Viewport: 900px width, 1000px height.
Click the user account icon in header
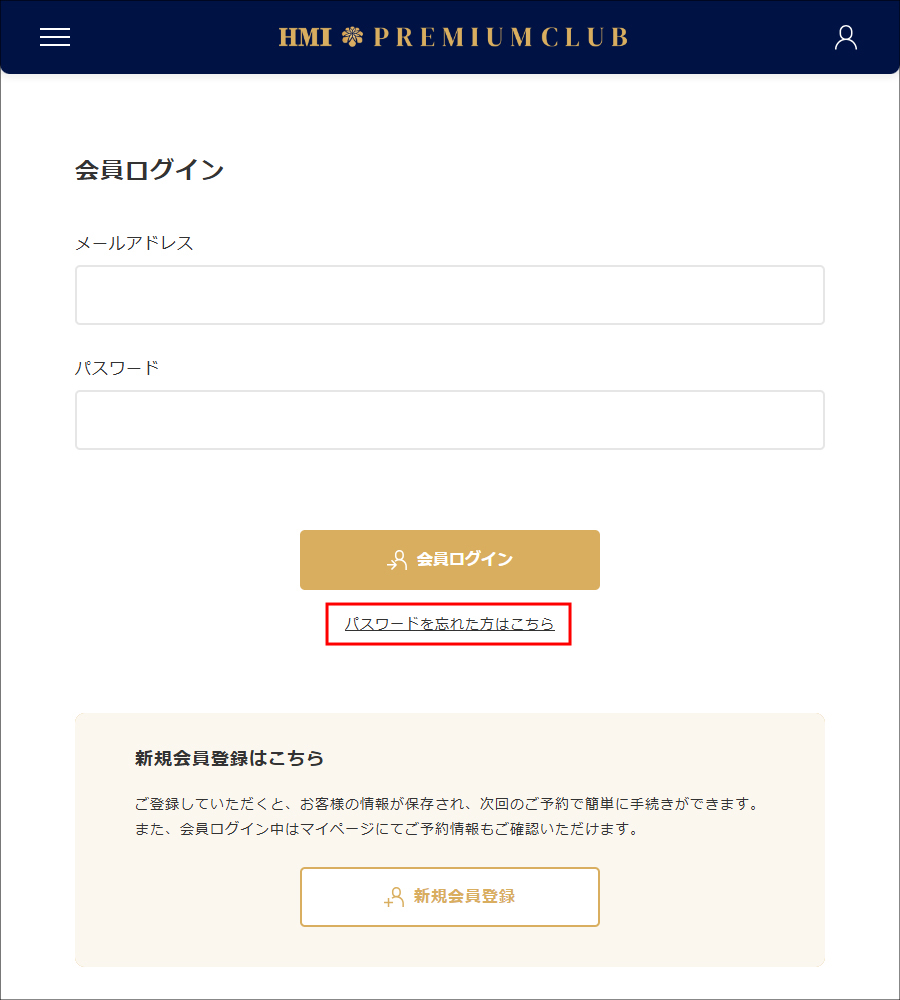tap(846, 37)
